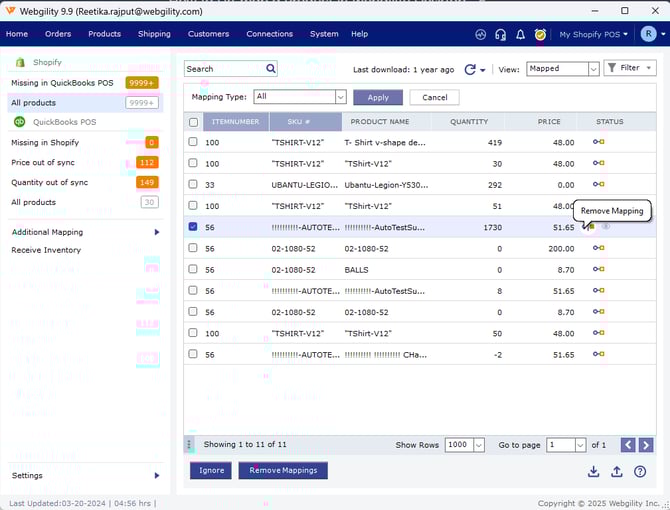
Task: Click the download icon at bottom right
Action: point(593,471)
